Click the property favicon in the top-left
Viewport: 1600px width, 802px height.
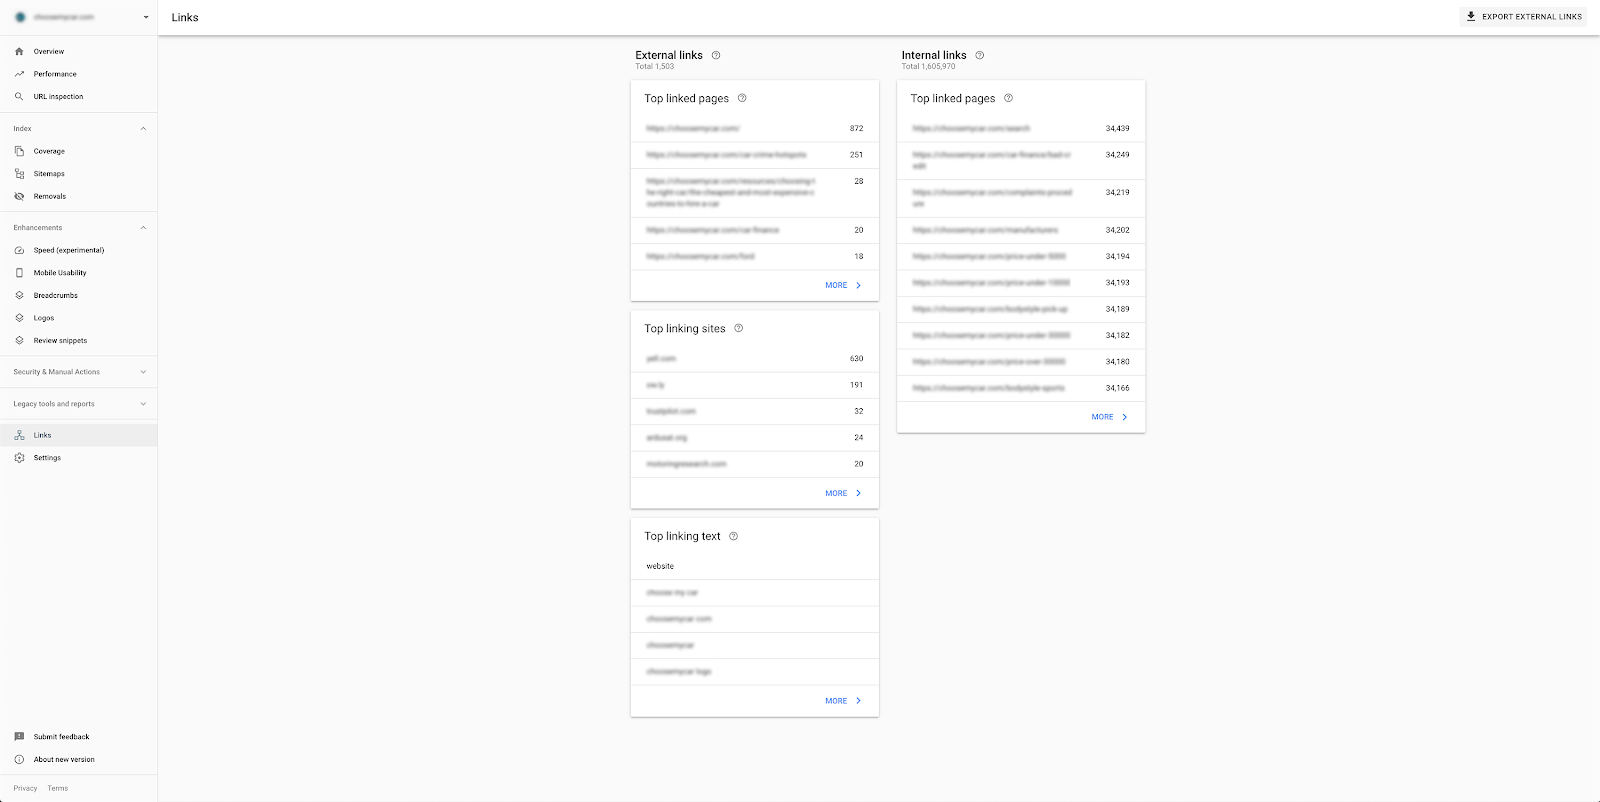point(20,17)
